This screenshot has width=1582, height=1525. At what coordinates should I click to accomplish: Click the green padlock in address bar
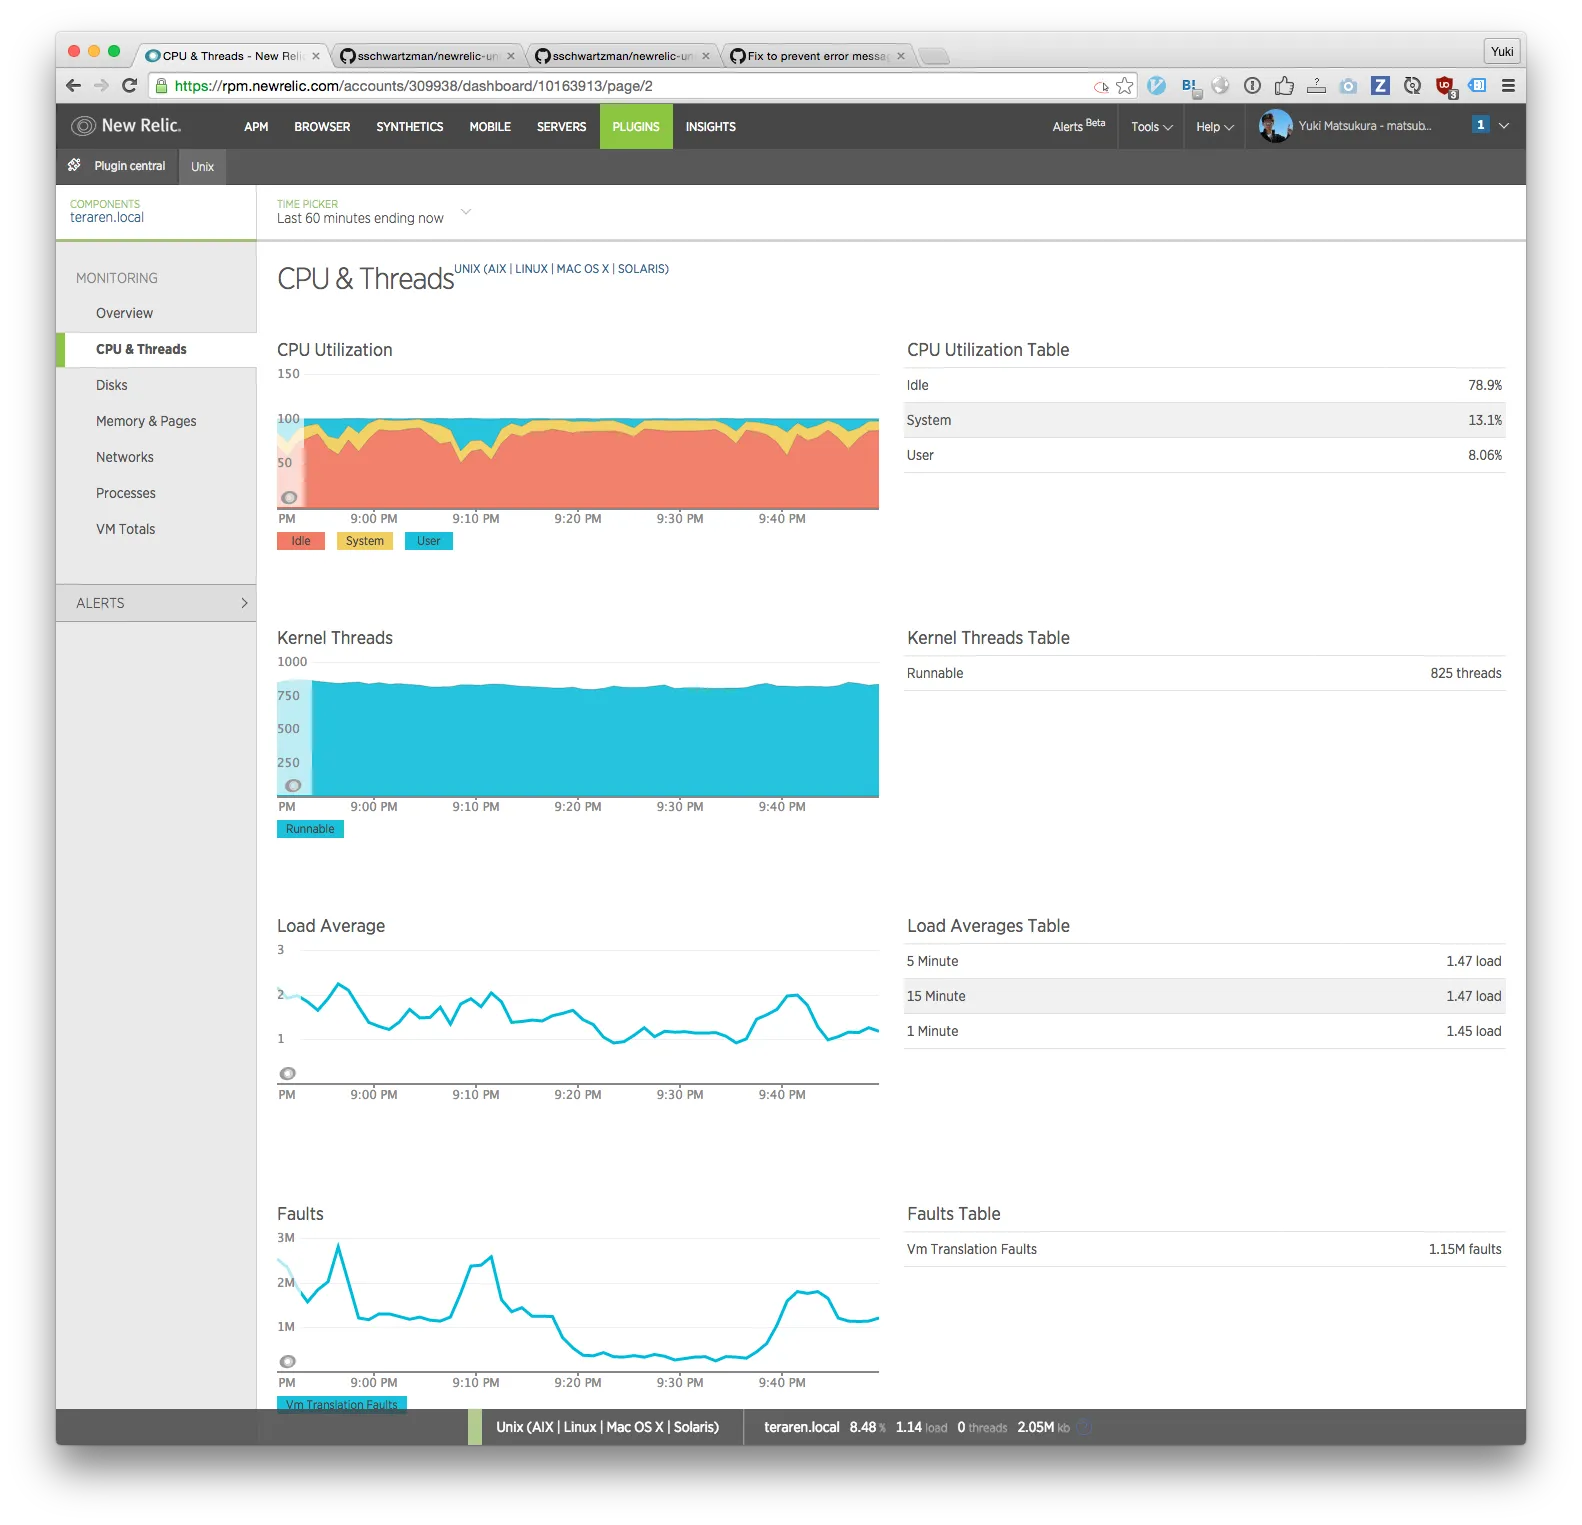161,86
